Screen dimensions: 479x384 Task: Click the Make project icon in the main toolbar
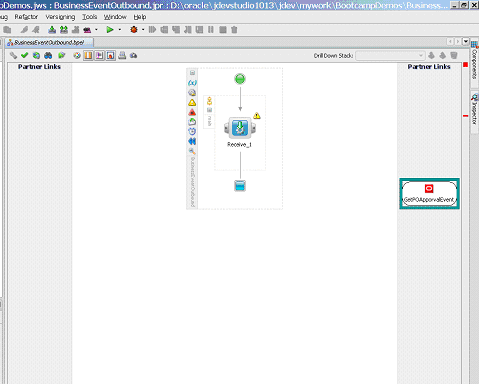[x=52, y=30]
